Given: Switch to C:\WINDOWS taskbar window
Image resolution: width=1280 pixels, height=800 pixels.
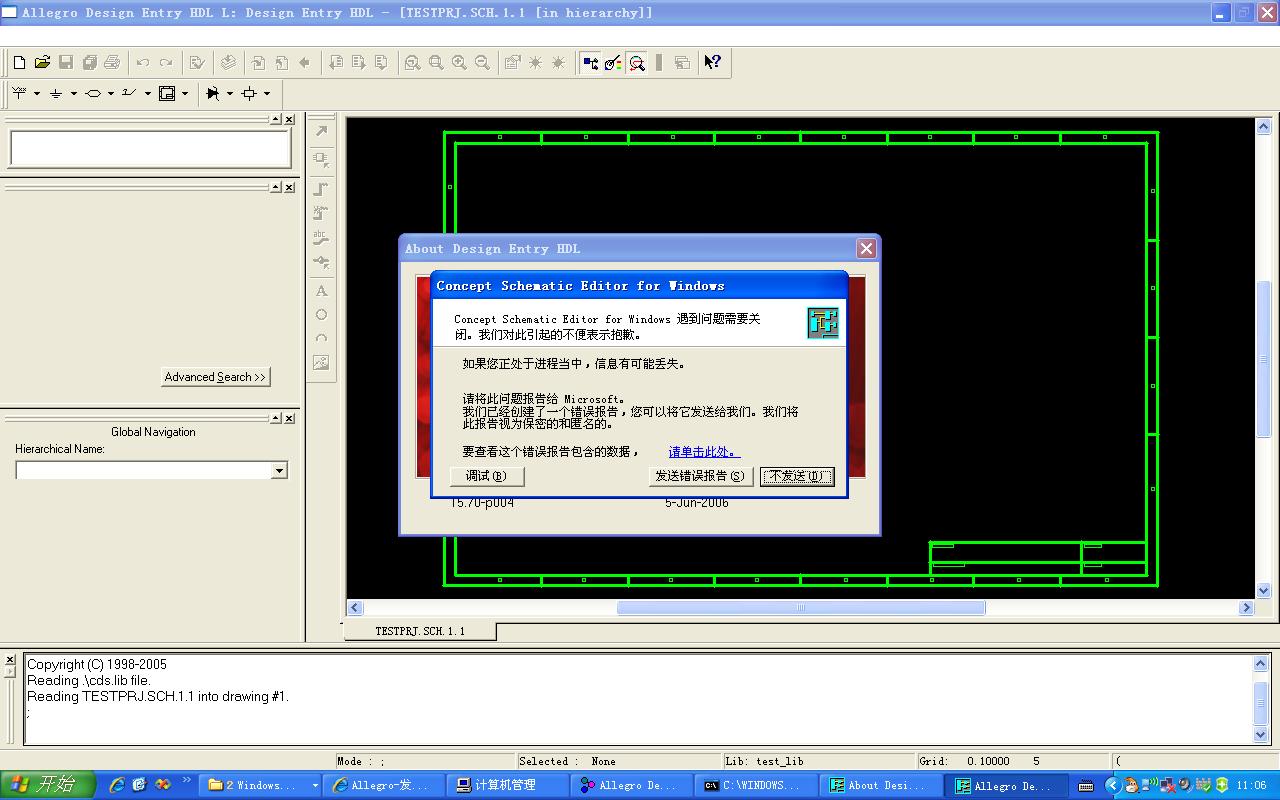Looking at the screenshot, I should click(757, 785).
